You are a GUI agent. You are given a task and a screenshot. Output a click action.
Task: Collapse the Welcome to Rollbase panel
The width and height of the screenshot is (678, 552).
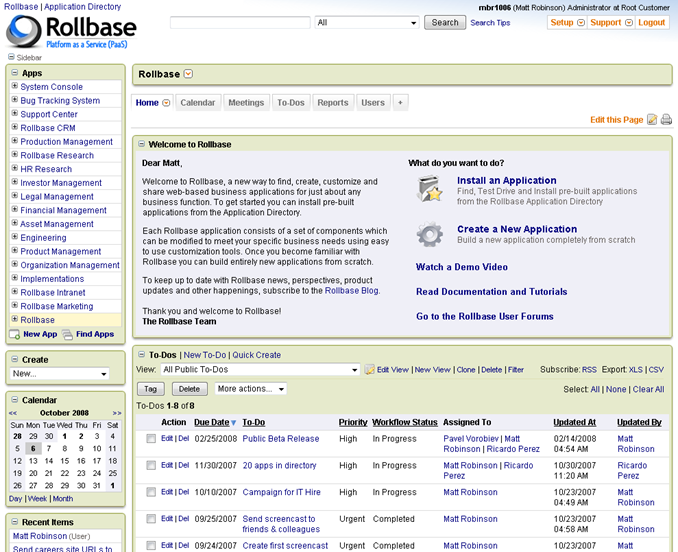141,144
